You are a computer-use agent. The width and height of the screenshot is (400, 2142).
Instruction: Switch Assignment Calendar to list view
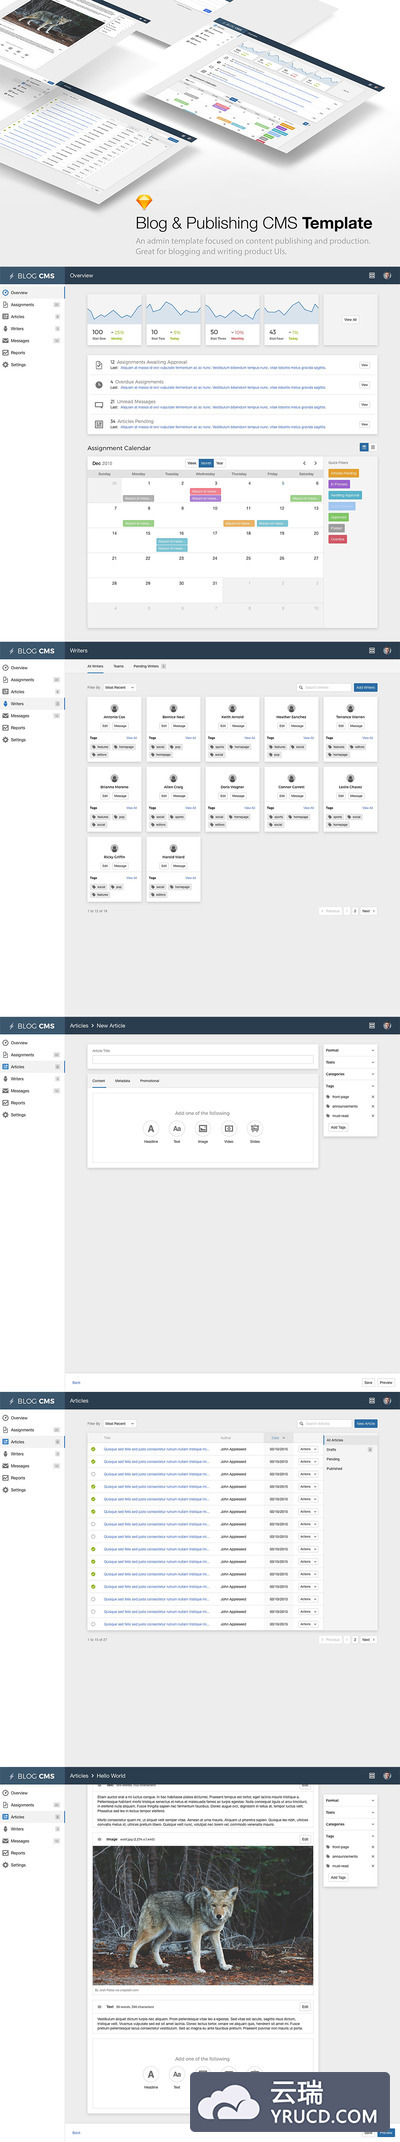372,447
